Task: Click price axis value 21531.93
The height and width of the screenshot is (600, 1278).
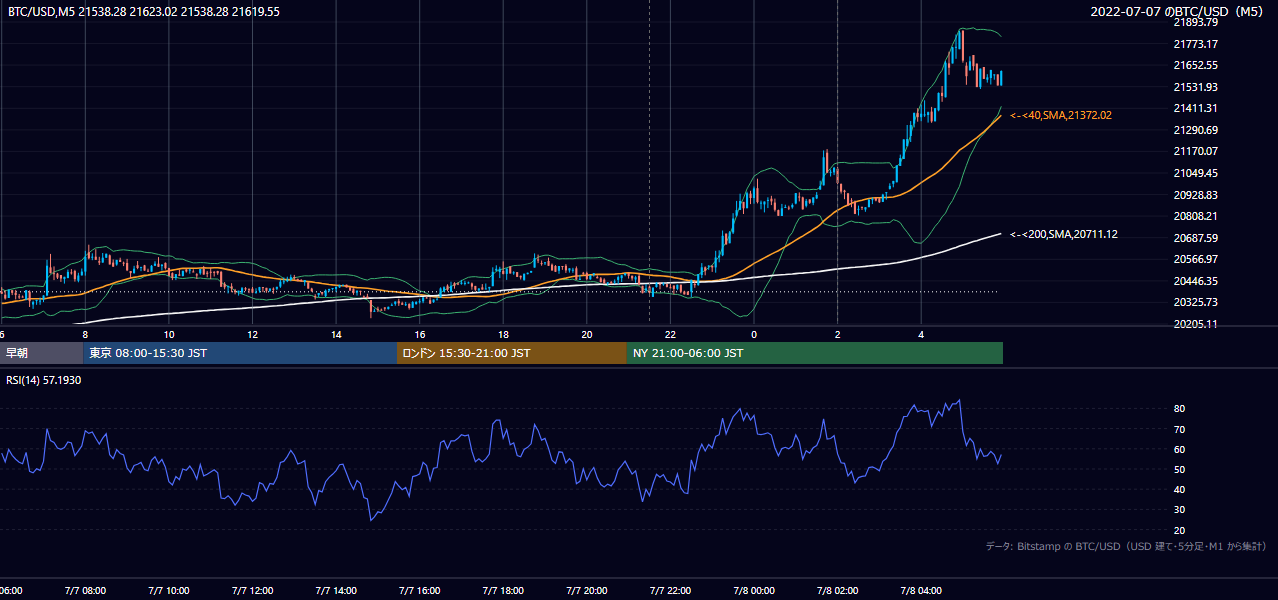Action: pyautogui.click(x=1195, y=87)
